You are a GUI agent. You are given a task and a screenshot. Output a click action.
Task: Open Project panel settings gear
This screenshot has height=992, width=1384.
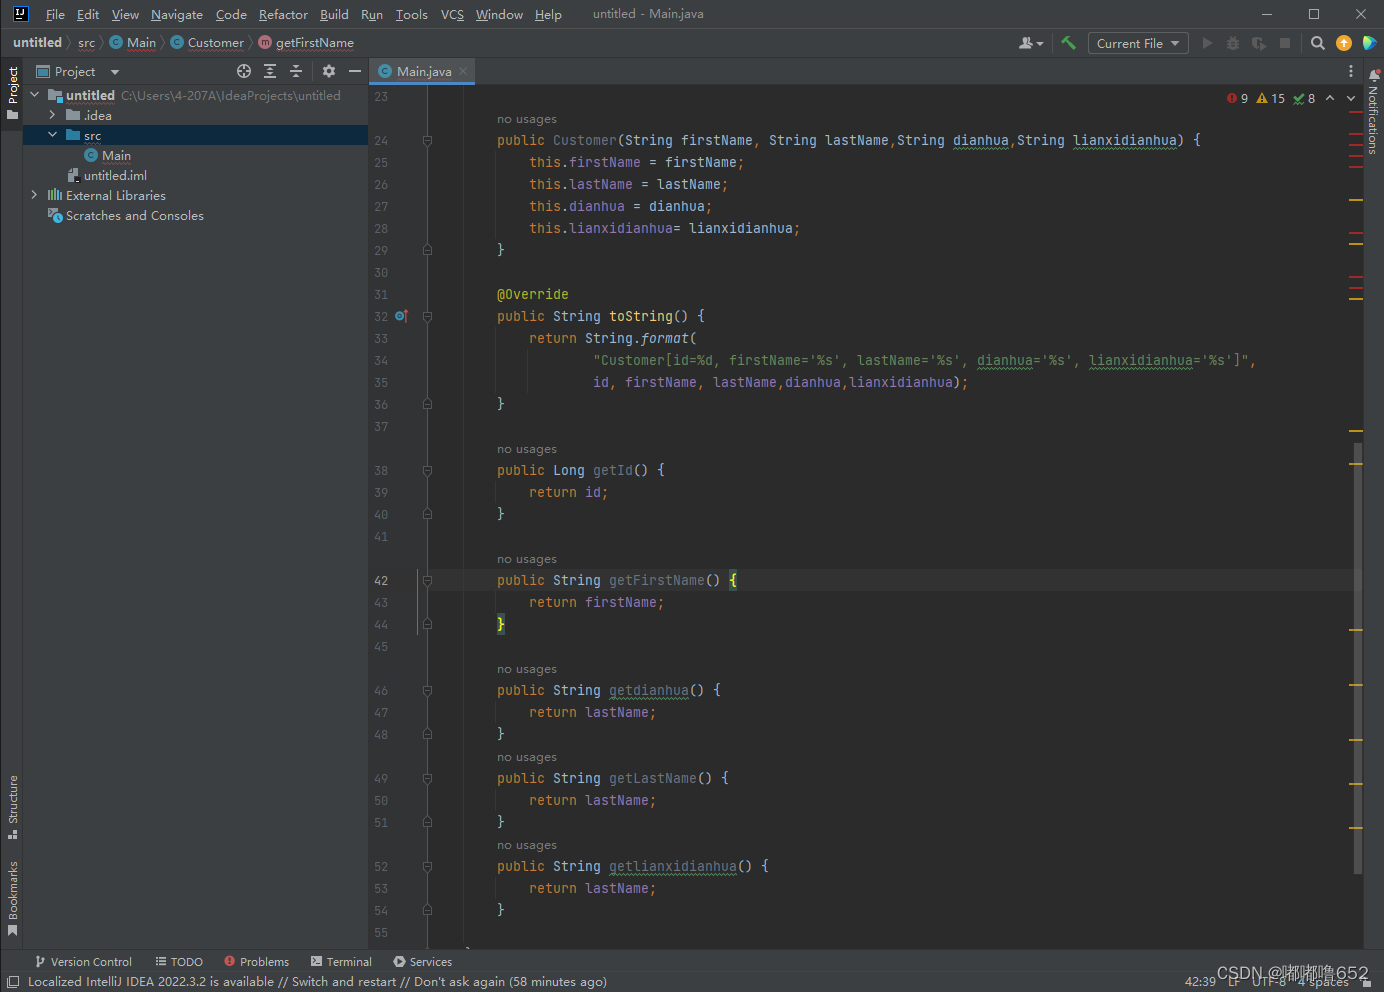pyautogui.click(x=329, y=71)
